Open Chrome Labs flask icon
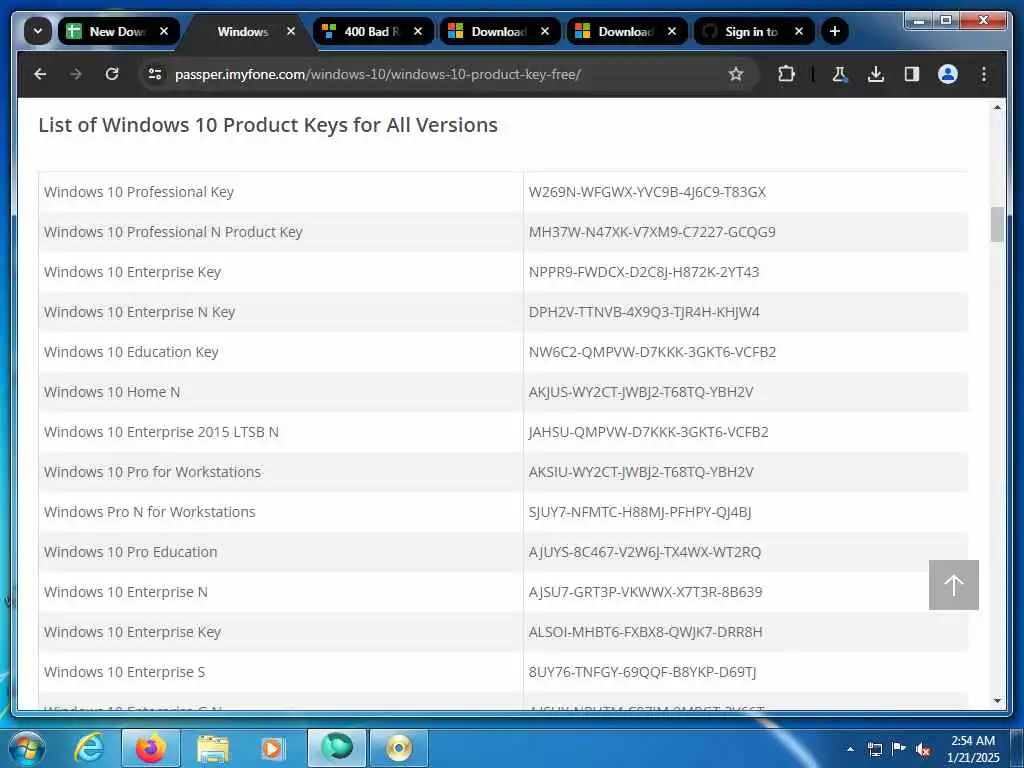Image resolution: width=1024 pixels, height=768 pixels. click(x=840, y=74)
